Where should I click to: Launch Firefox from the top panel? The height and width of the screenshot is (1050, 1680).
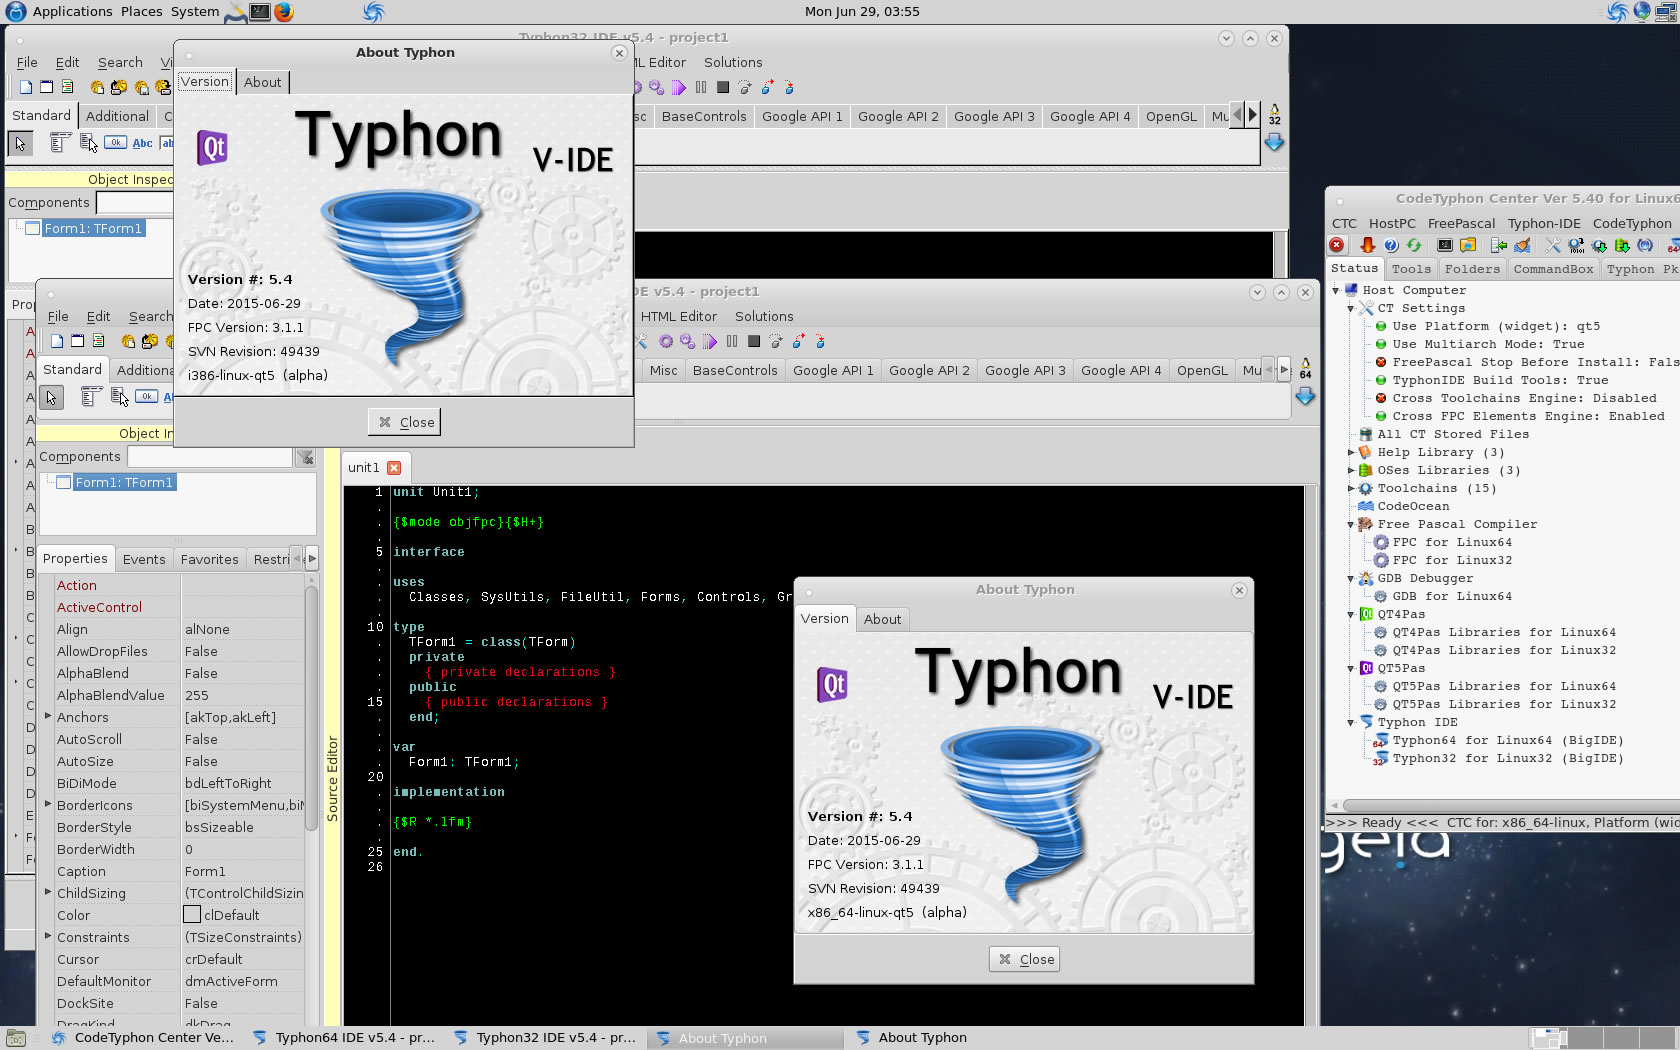pyautogui.click(x=284, y=12)
